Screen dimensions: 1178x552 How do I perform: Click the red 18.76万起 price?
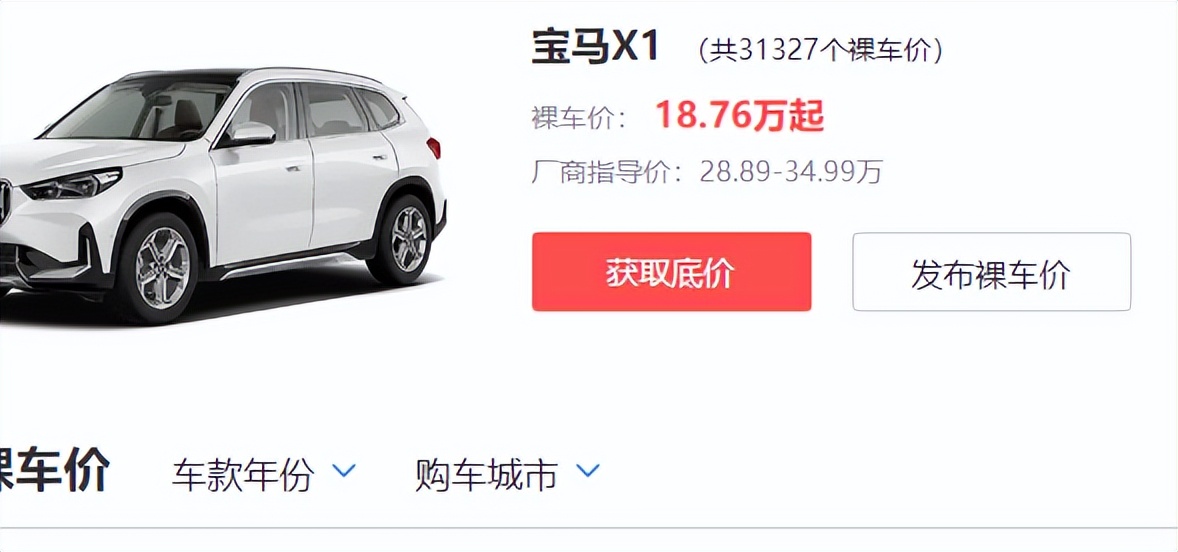[x=740, y=116]
